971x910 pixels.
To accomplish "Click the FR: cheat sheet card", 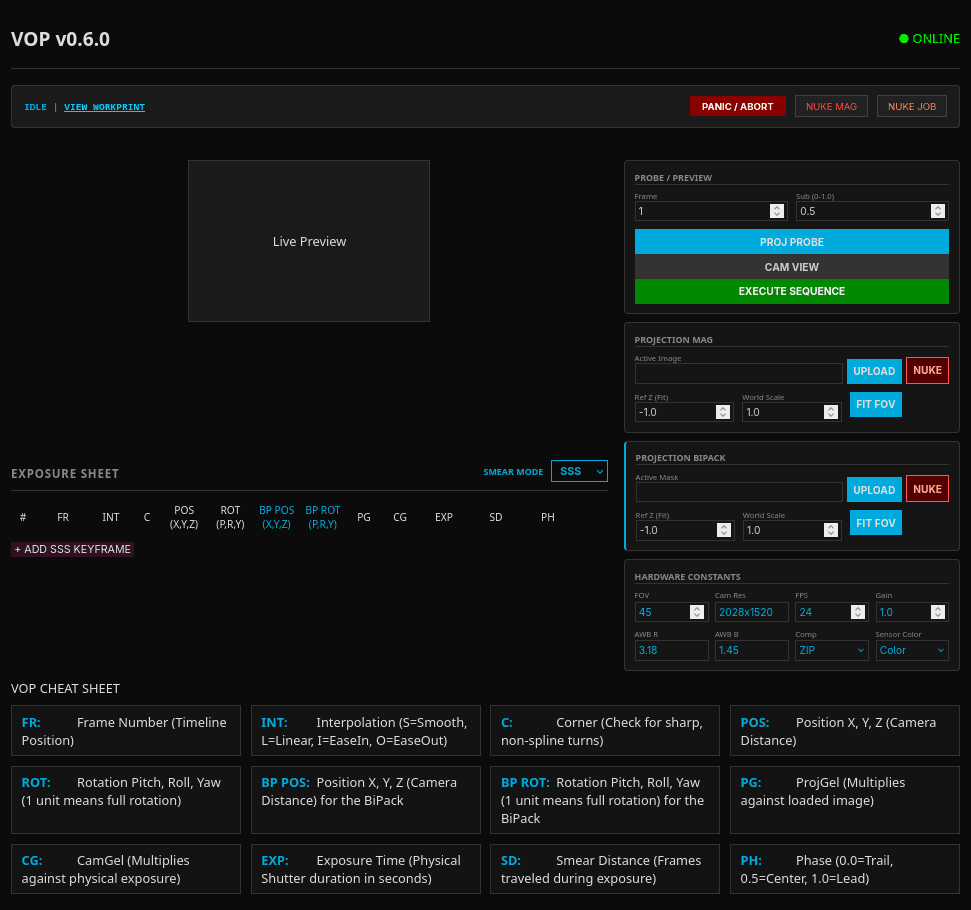I will click(126, 730).
